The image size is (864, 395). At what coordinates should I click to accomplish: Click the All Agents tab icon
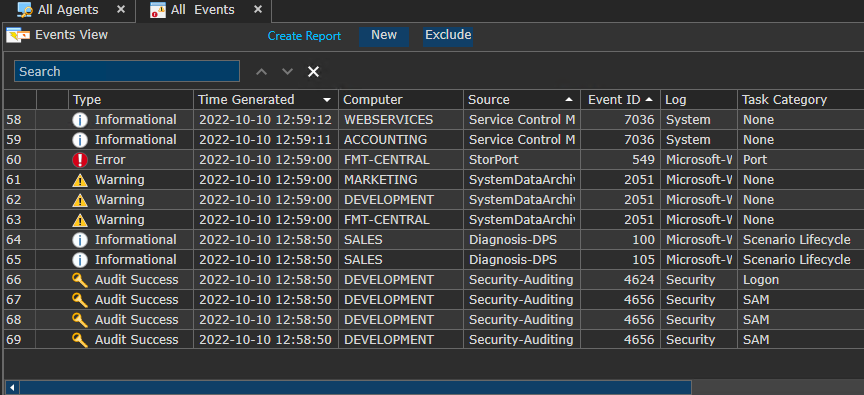25,10
